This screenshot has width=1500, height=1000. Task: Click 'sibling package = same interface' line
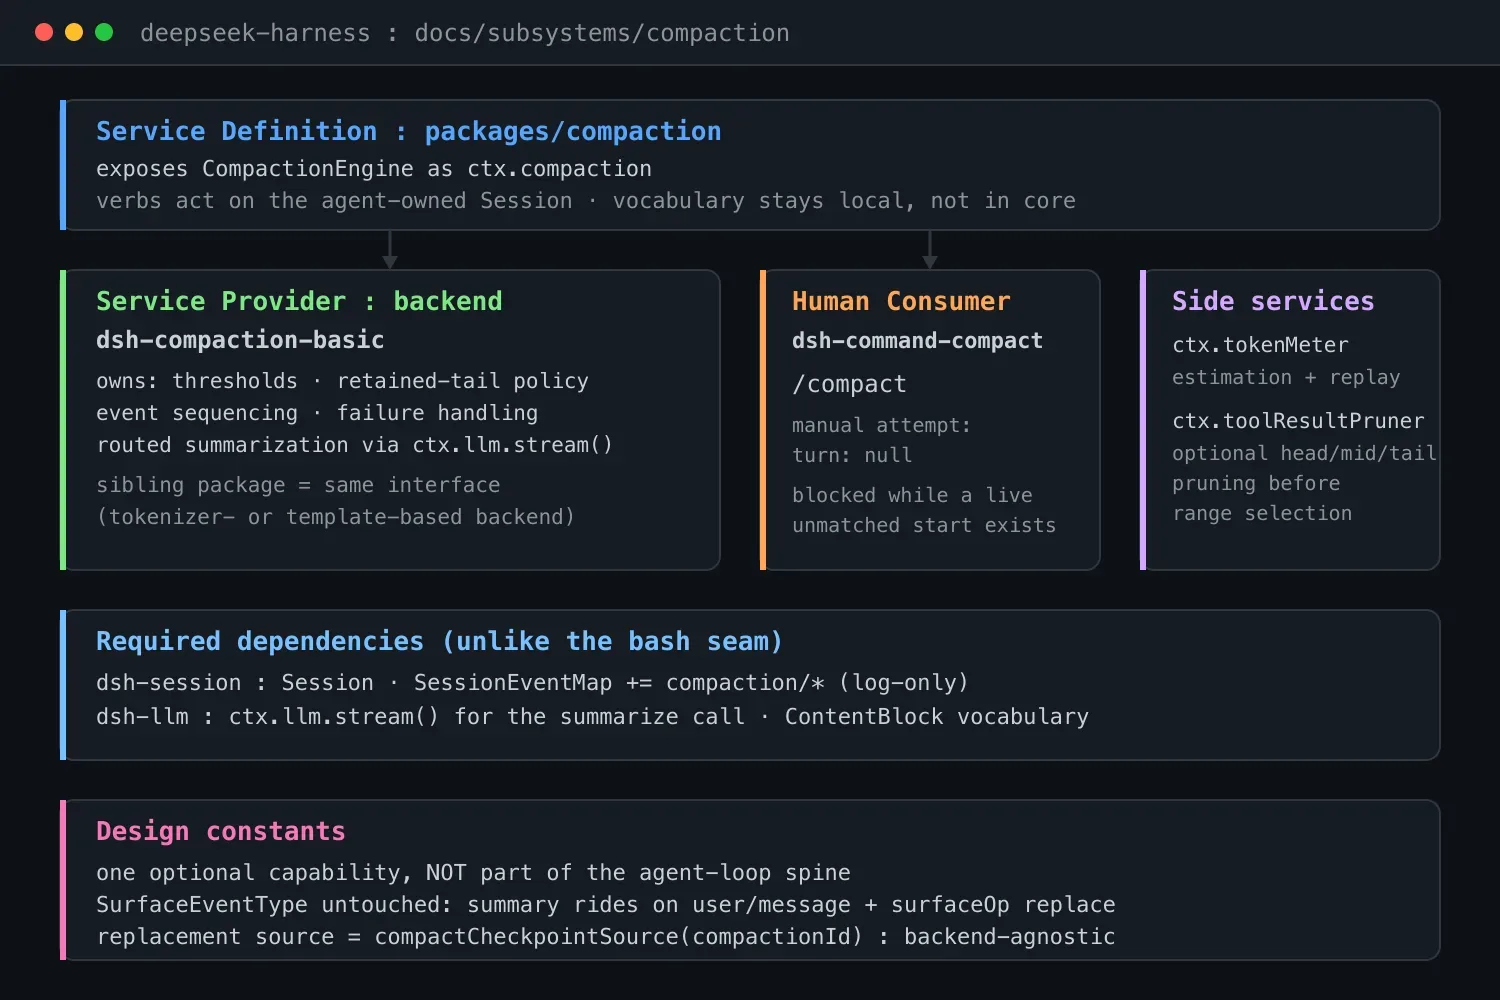coord(298,485)
